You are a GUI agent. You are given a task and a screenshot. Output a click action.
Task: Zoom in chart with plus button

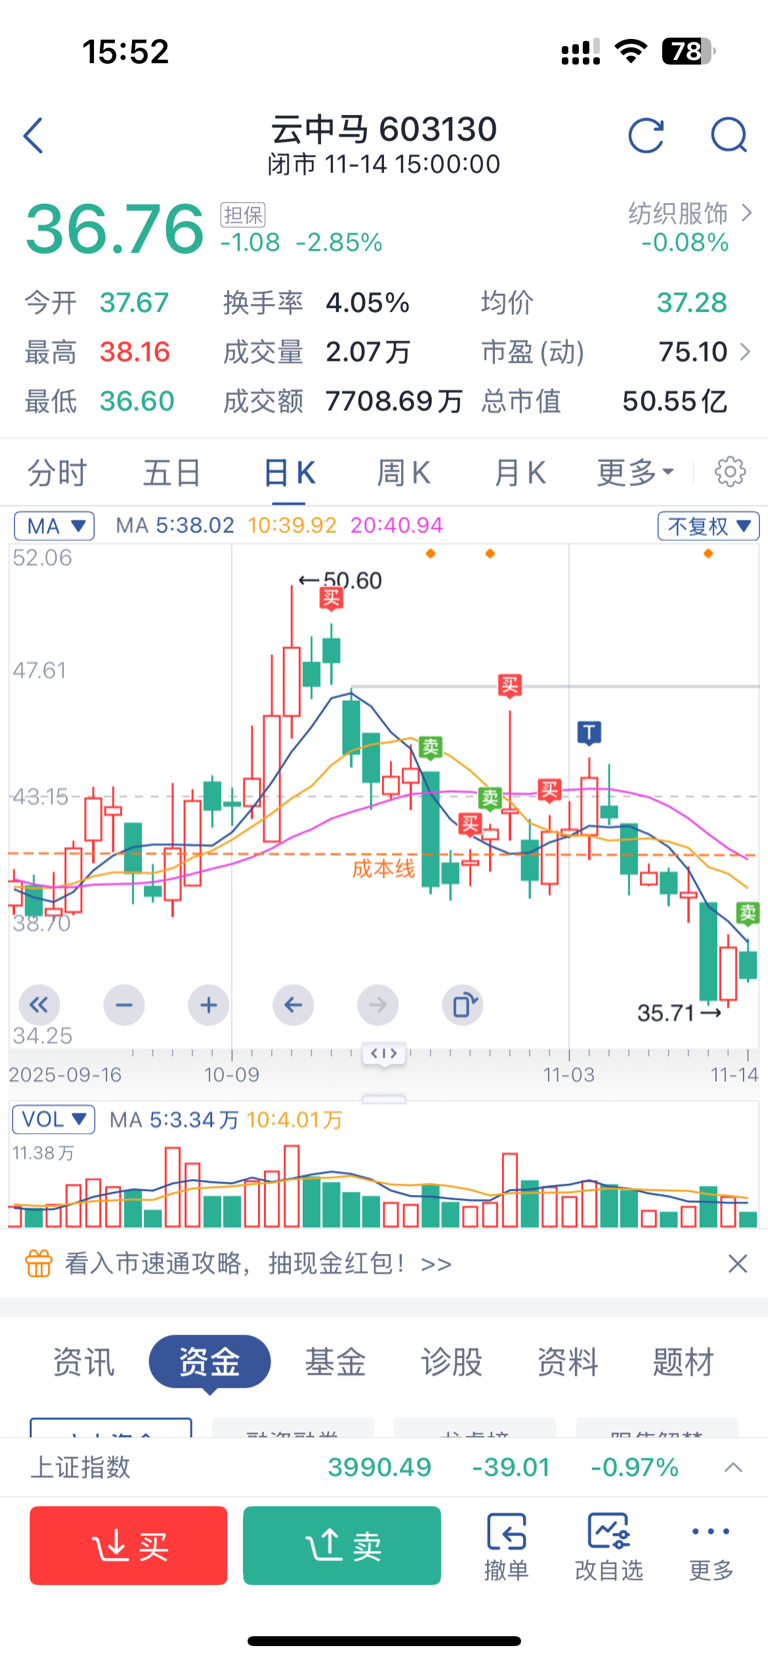(208, 1005)
